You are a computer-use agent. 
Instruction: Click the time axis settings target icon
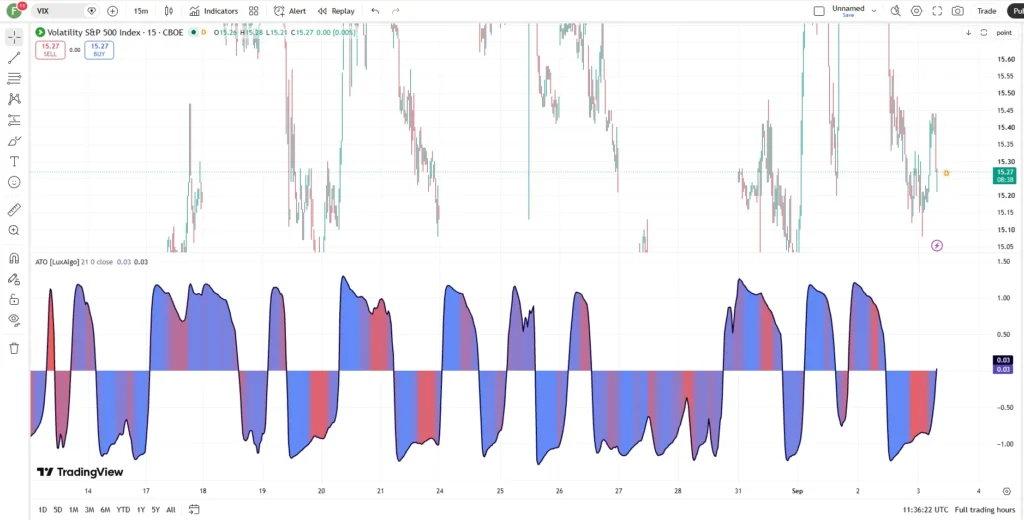(x=1006, y=491)
